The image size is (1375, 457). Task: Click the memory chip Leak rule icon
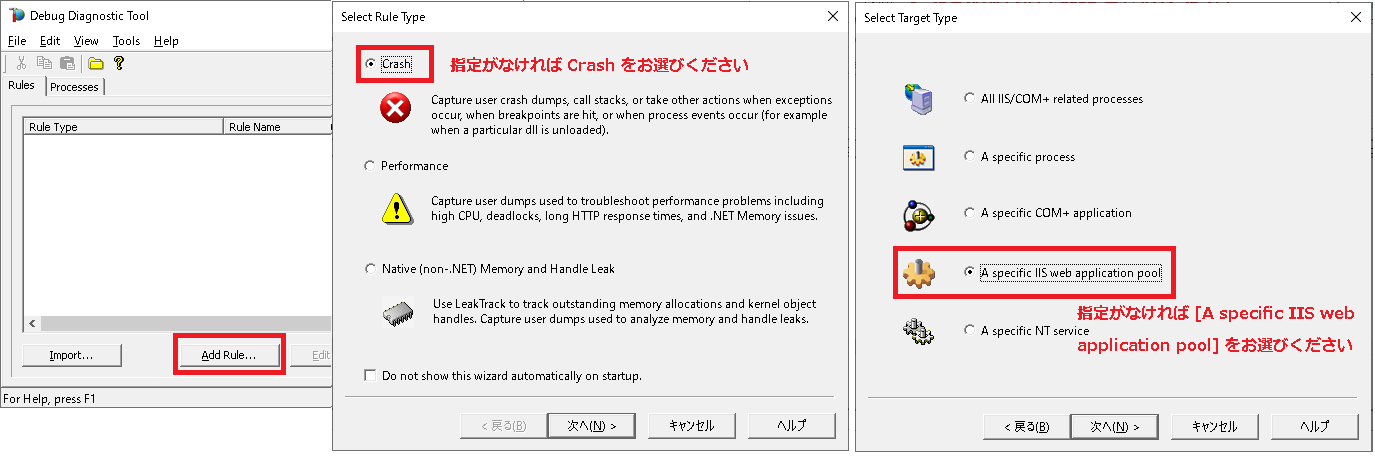pyautogui.click(x=396, y=312)
